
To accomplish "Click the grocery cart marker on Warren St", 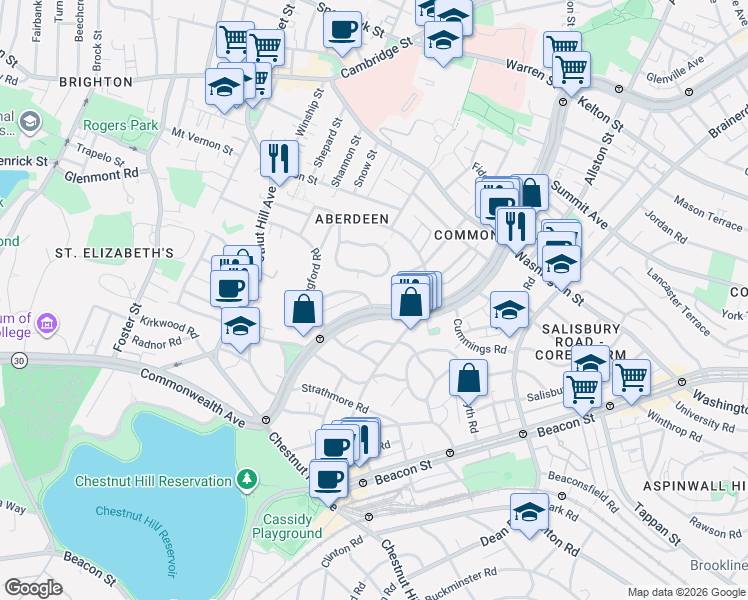I will [571, 71].
